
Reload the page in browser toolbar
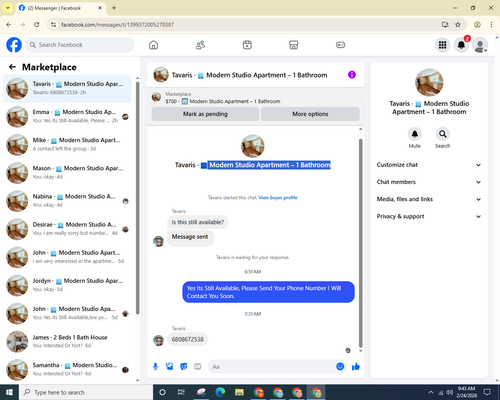pyautogui.click(x=37, y=25)
